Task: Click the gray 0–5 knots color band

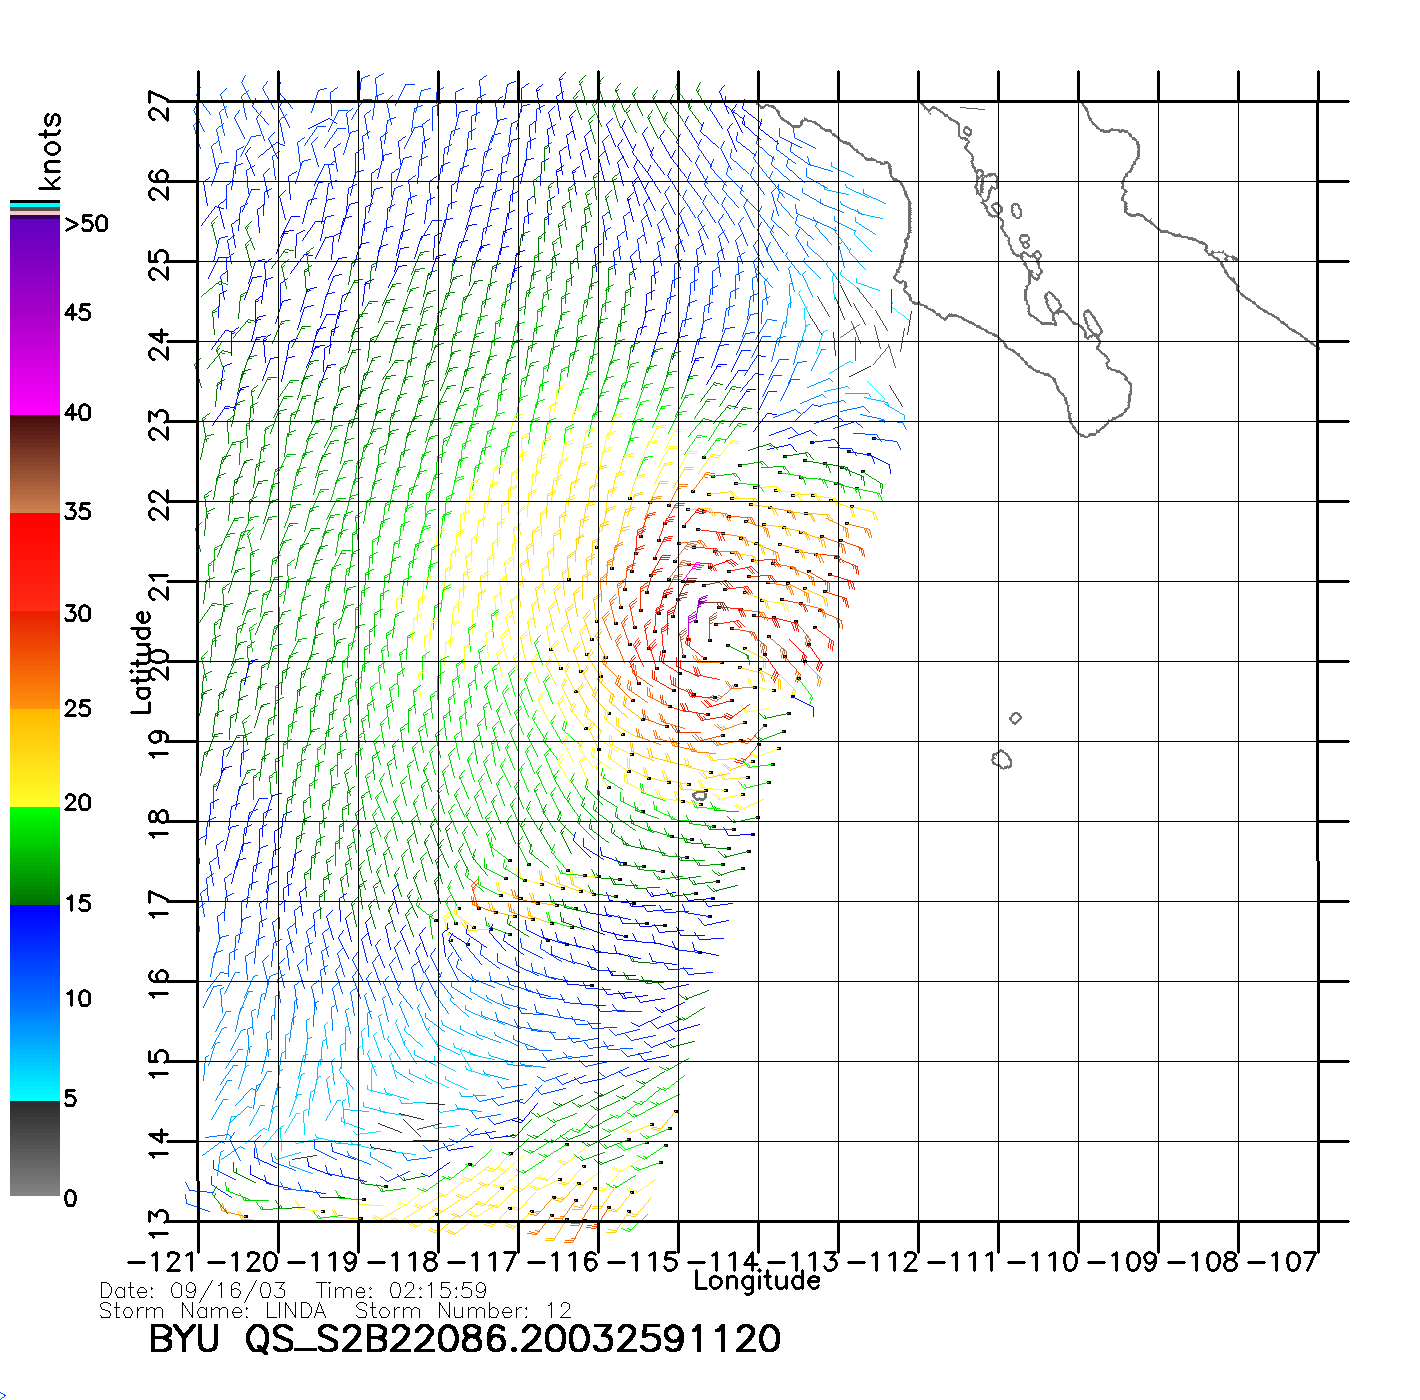Action: (34, 1148)
